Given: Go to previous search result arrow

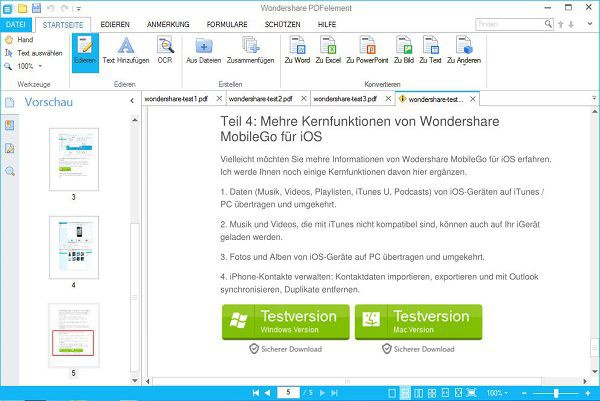Looking at the screenshot, I should (561, 24).
